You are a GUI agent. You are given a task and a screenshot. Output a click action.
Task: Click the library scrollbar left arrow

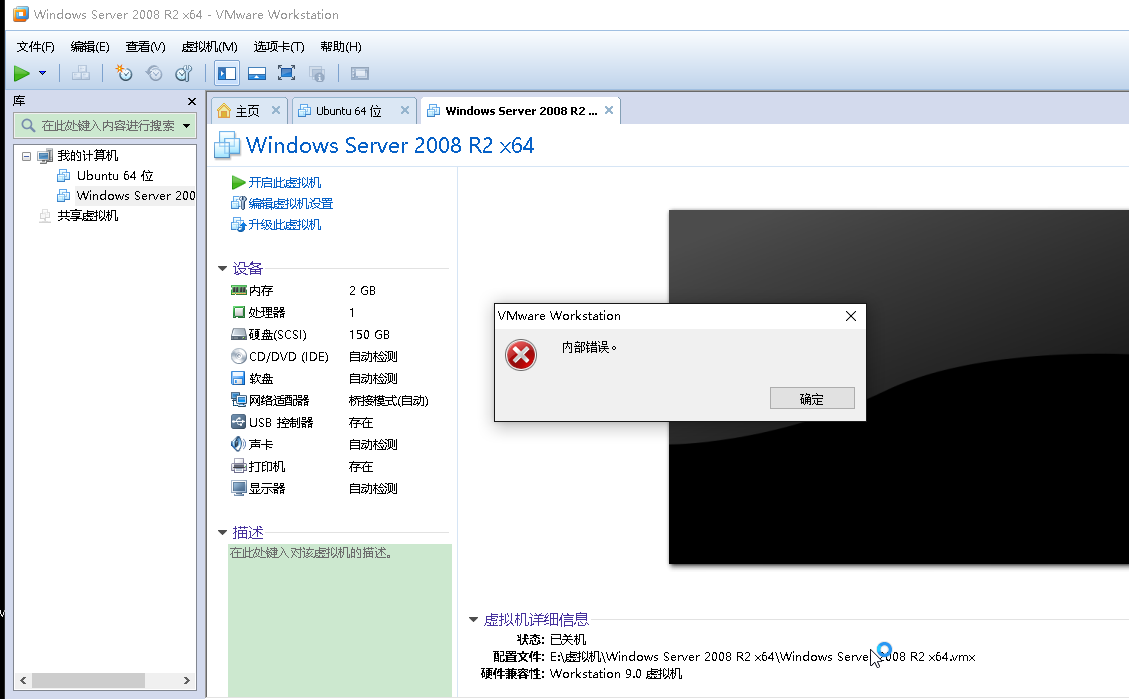23,680
